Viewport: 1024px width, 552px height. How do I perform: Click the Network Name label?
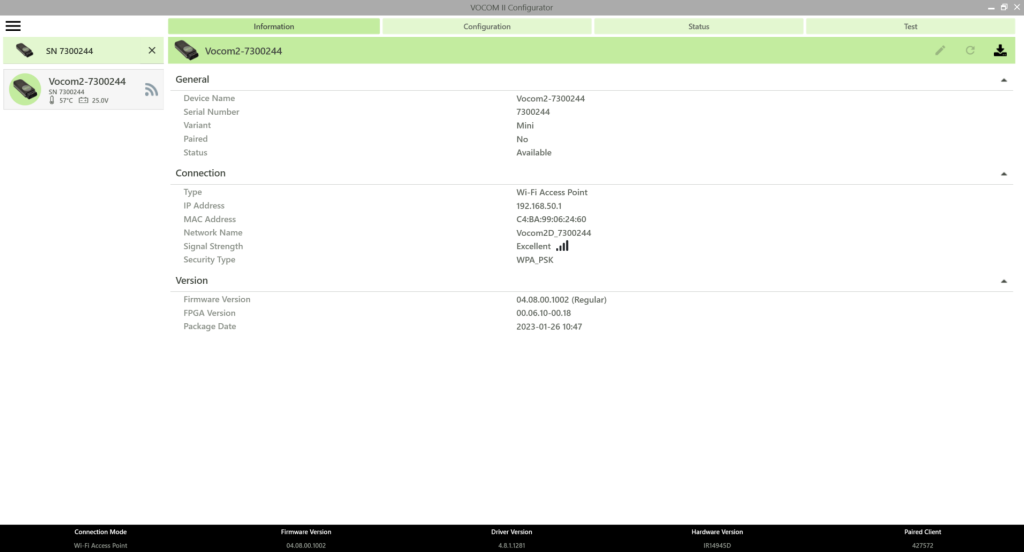click(213, 233)
